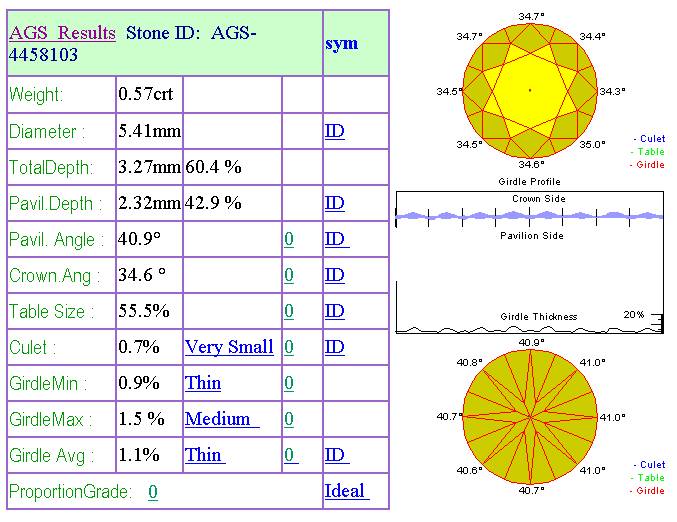Select the 60.4 % total depth percentage
Viewport: 677px width, 522px height.
pos(213,167)
